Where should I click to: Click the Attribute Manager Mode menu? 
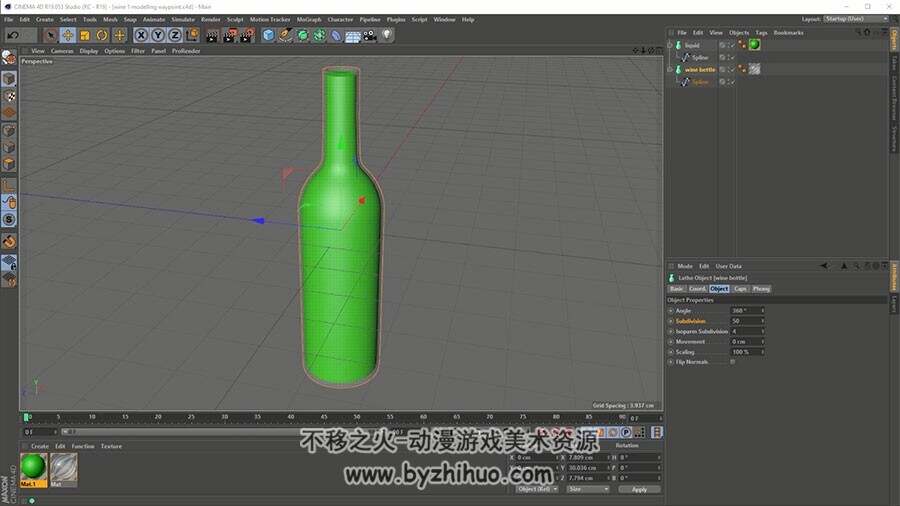684,266
